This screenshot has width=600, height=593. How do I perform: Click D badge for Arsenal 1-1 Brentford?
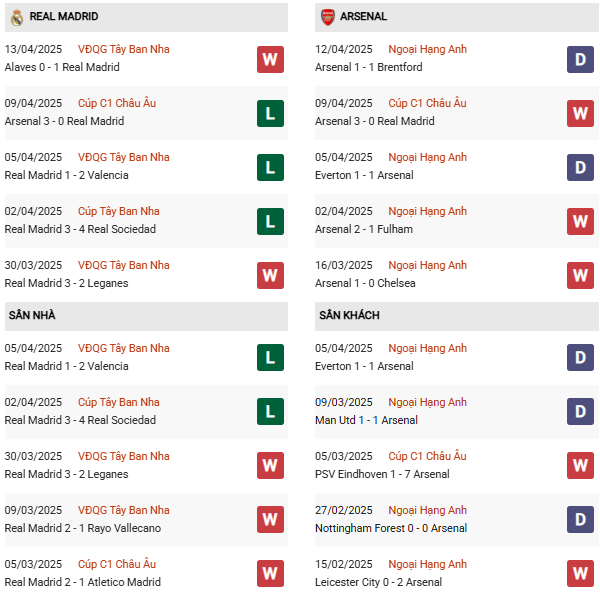click(x=580, y=59)
